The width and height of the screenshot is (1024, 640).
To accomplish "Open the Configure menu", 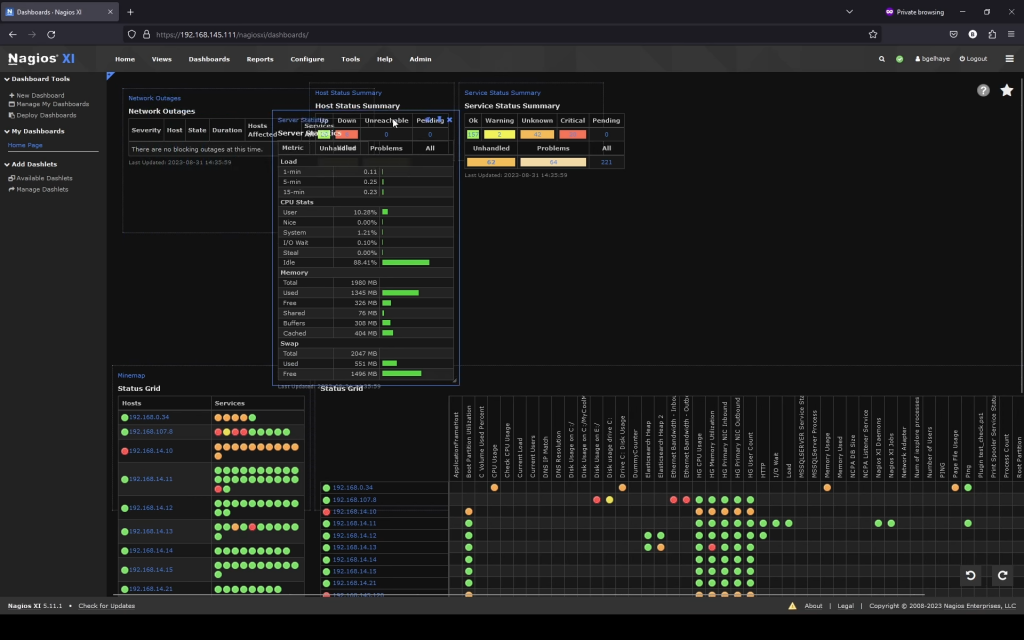I will [x=307, y=59].
